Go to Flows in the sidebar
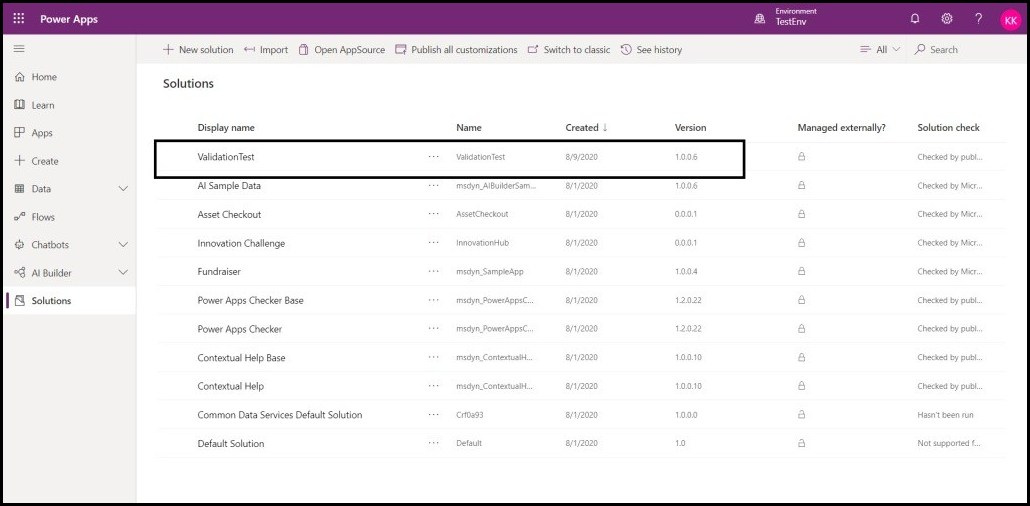Screen dimensions: 1030x506 (43, 217)
